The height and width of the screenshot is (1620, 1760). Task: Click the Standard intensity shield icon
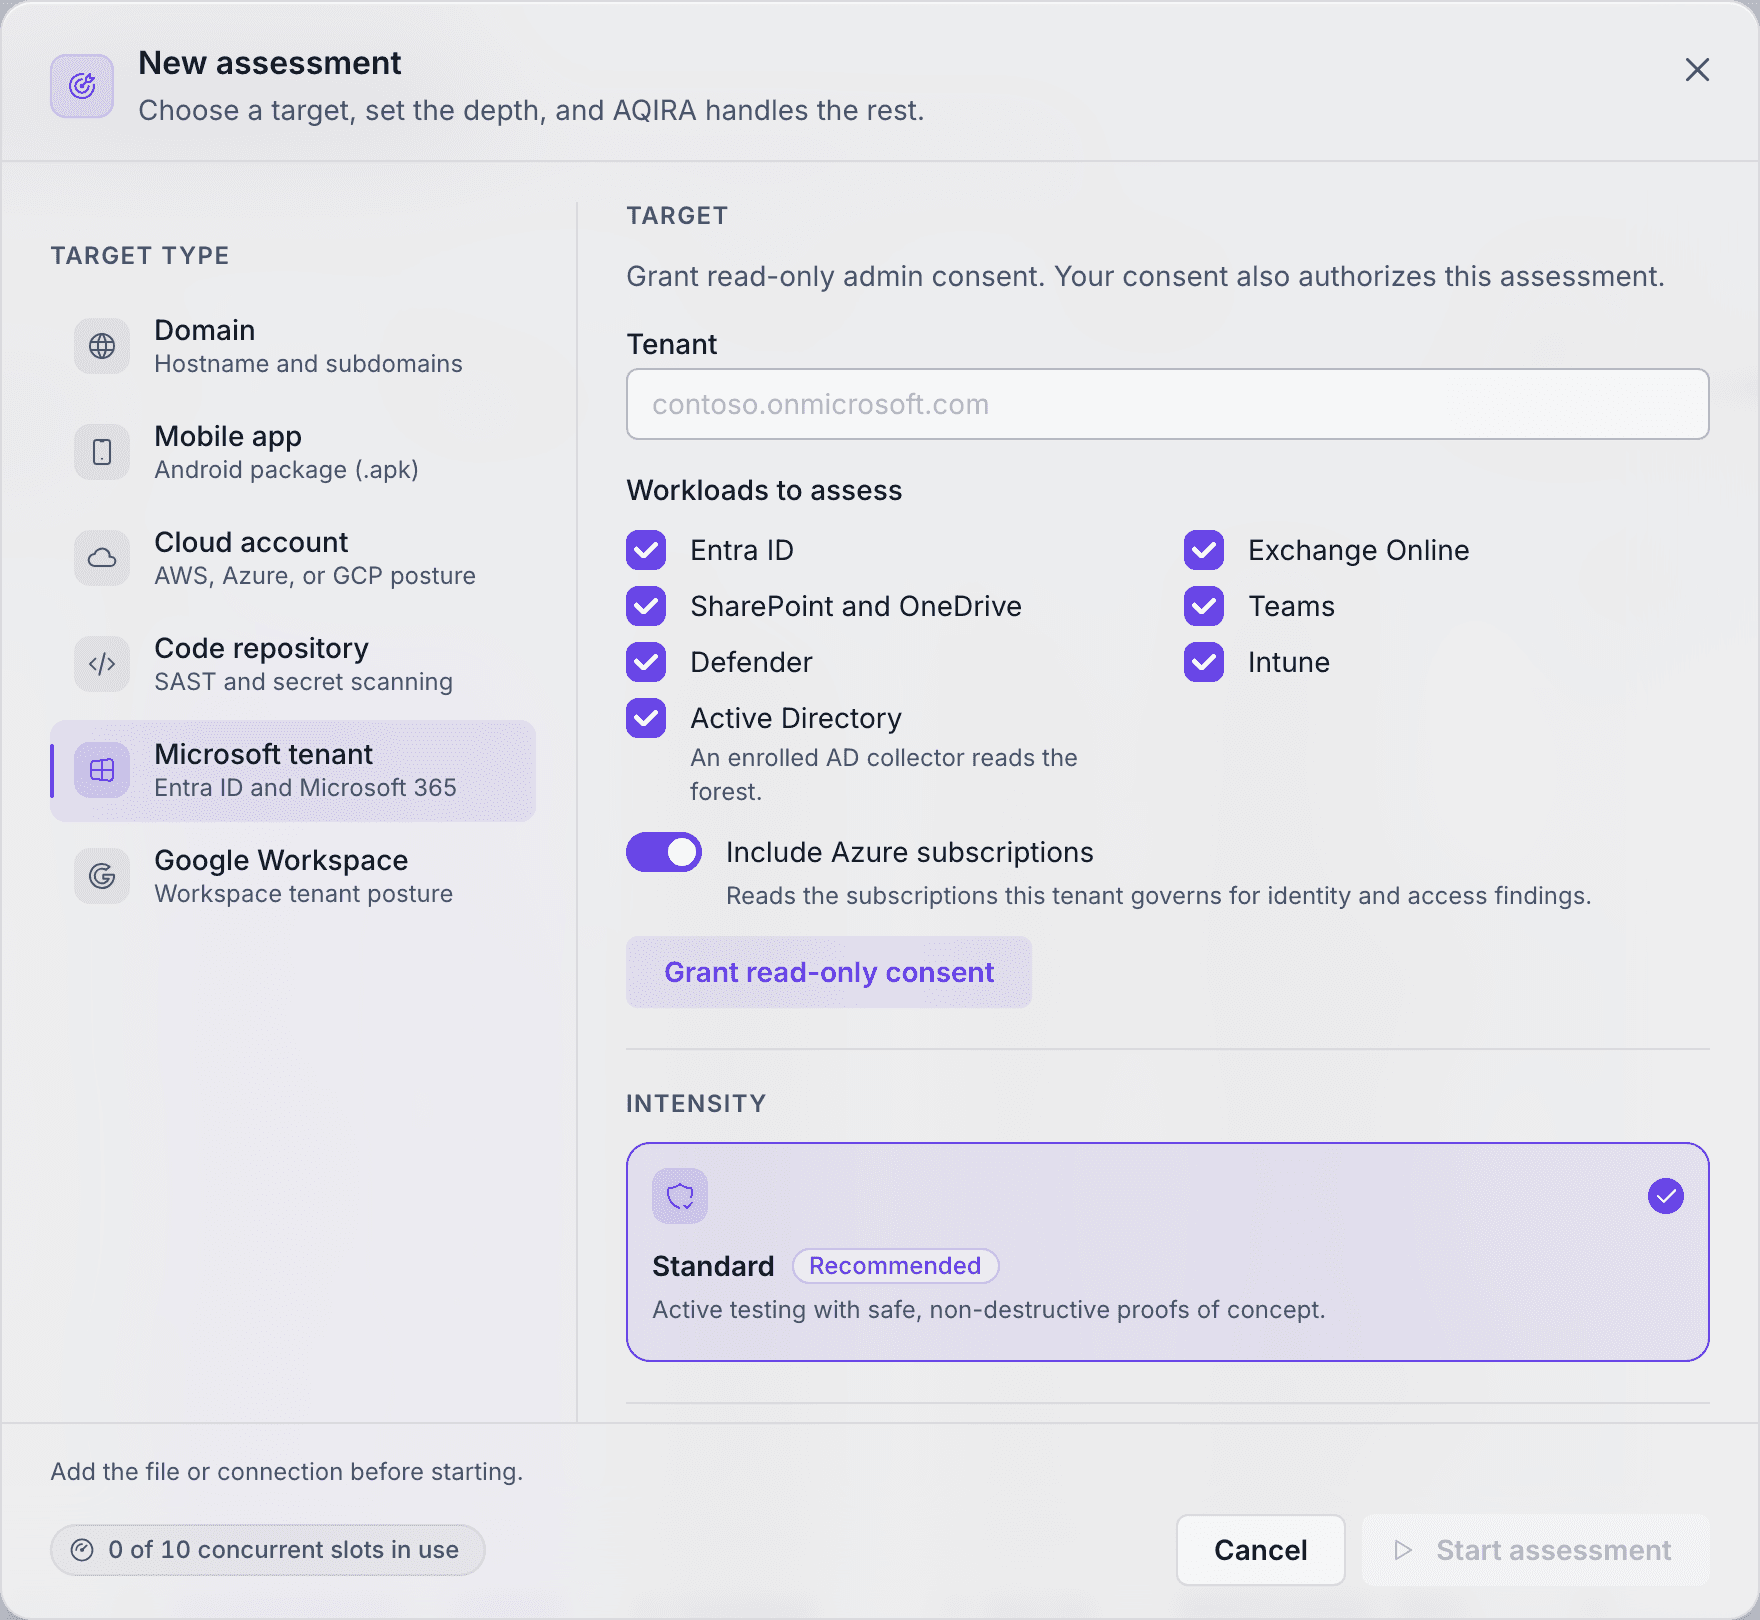680,1196
